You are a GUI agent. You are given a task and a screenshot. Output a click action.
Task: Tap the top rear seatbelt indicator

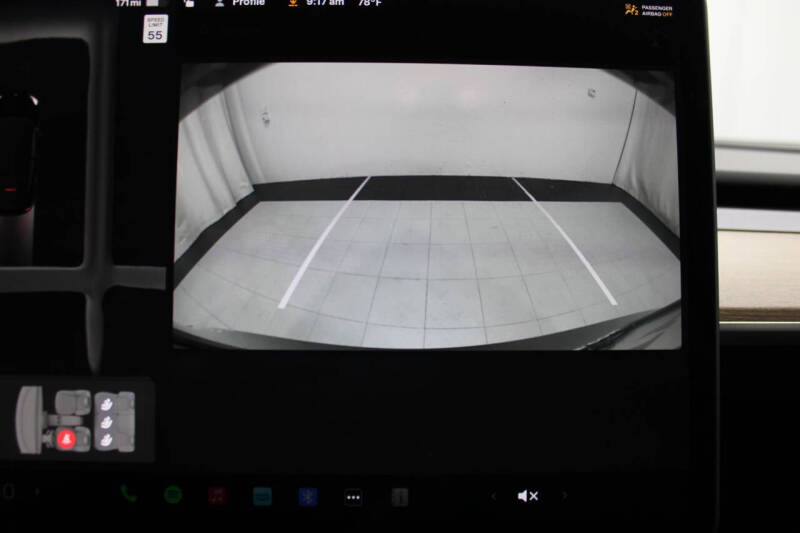coord(107,404)
